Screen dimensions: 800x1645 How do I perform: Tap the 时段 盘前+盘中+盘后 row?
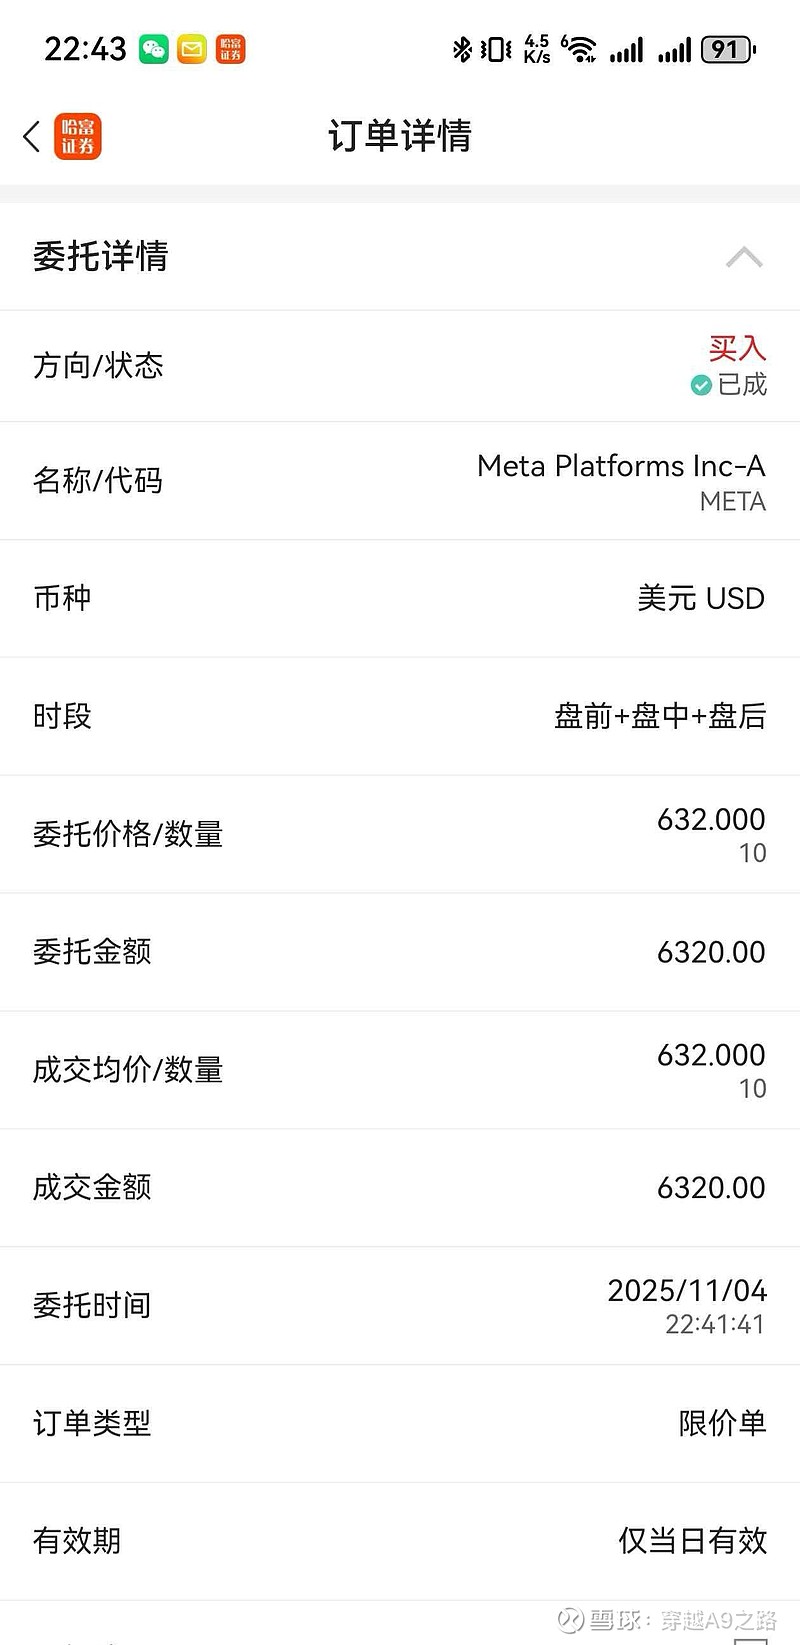pyautogui.click(x=400, y=716)
